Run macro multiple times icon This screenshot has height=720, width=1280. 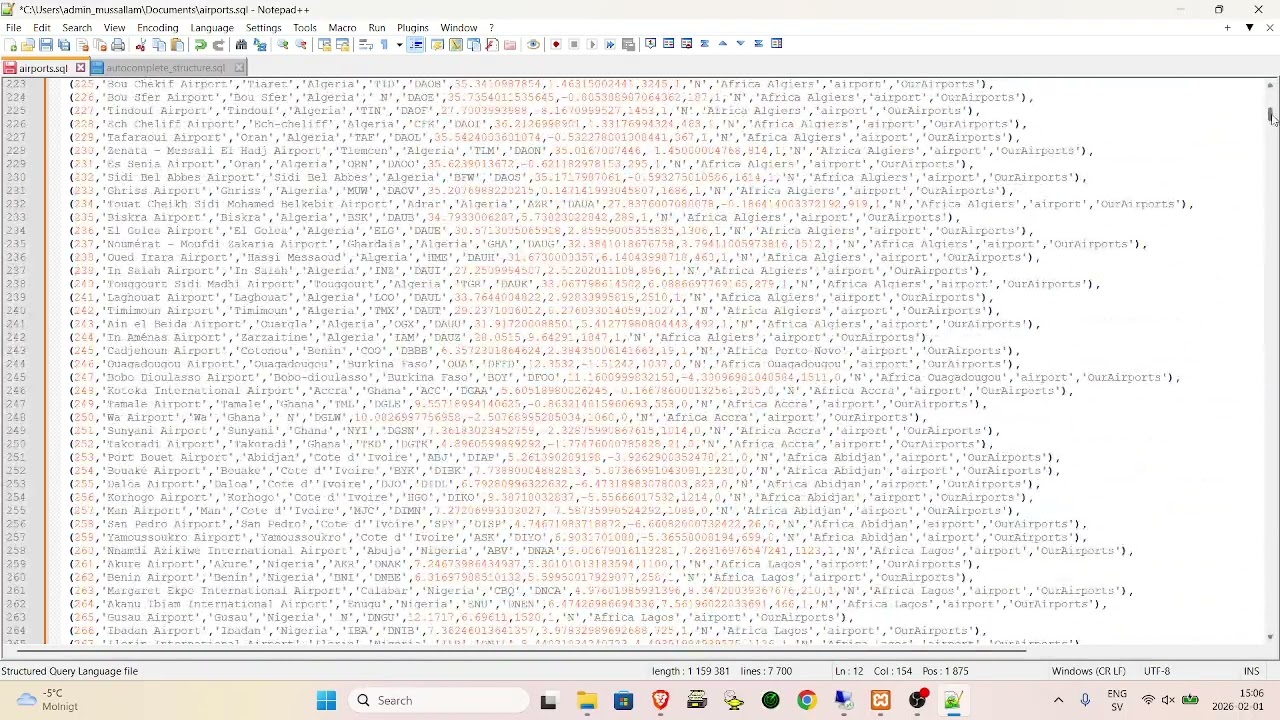click(x=610, y=44)
